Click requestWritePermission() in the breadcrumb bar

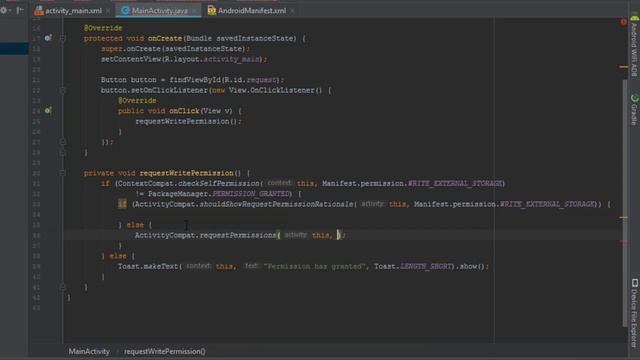(x=165, y=351)
